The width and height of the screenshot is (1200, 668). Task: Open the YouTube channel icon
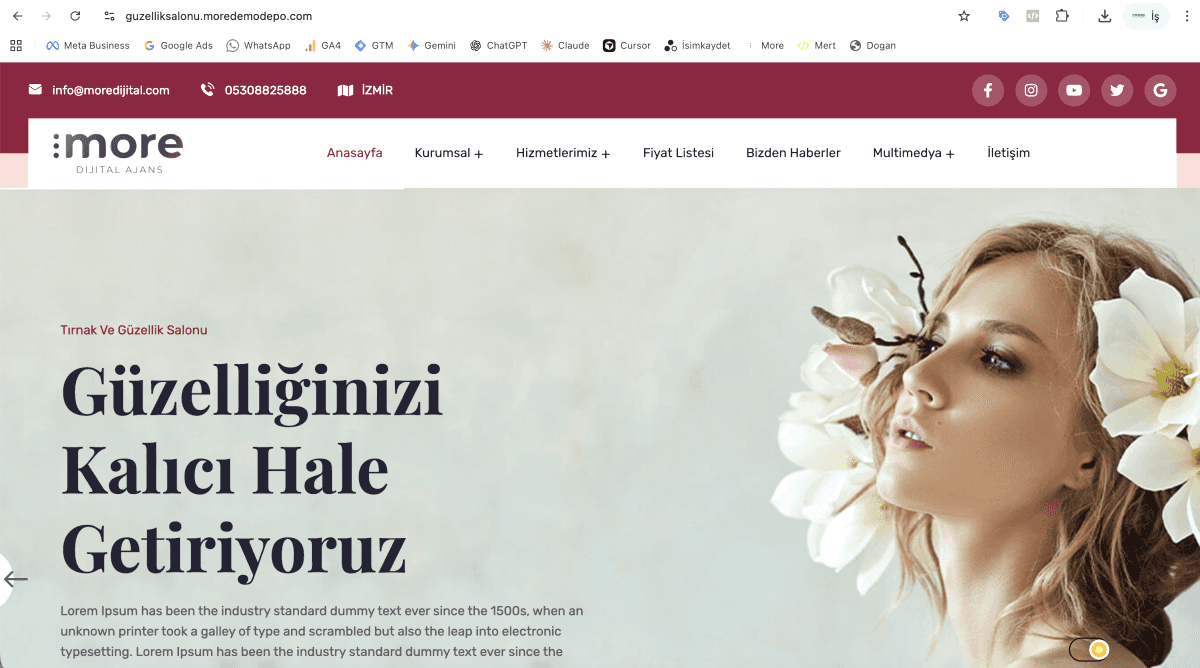click(x=1074, y=90)
